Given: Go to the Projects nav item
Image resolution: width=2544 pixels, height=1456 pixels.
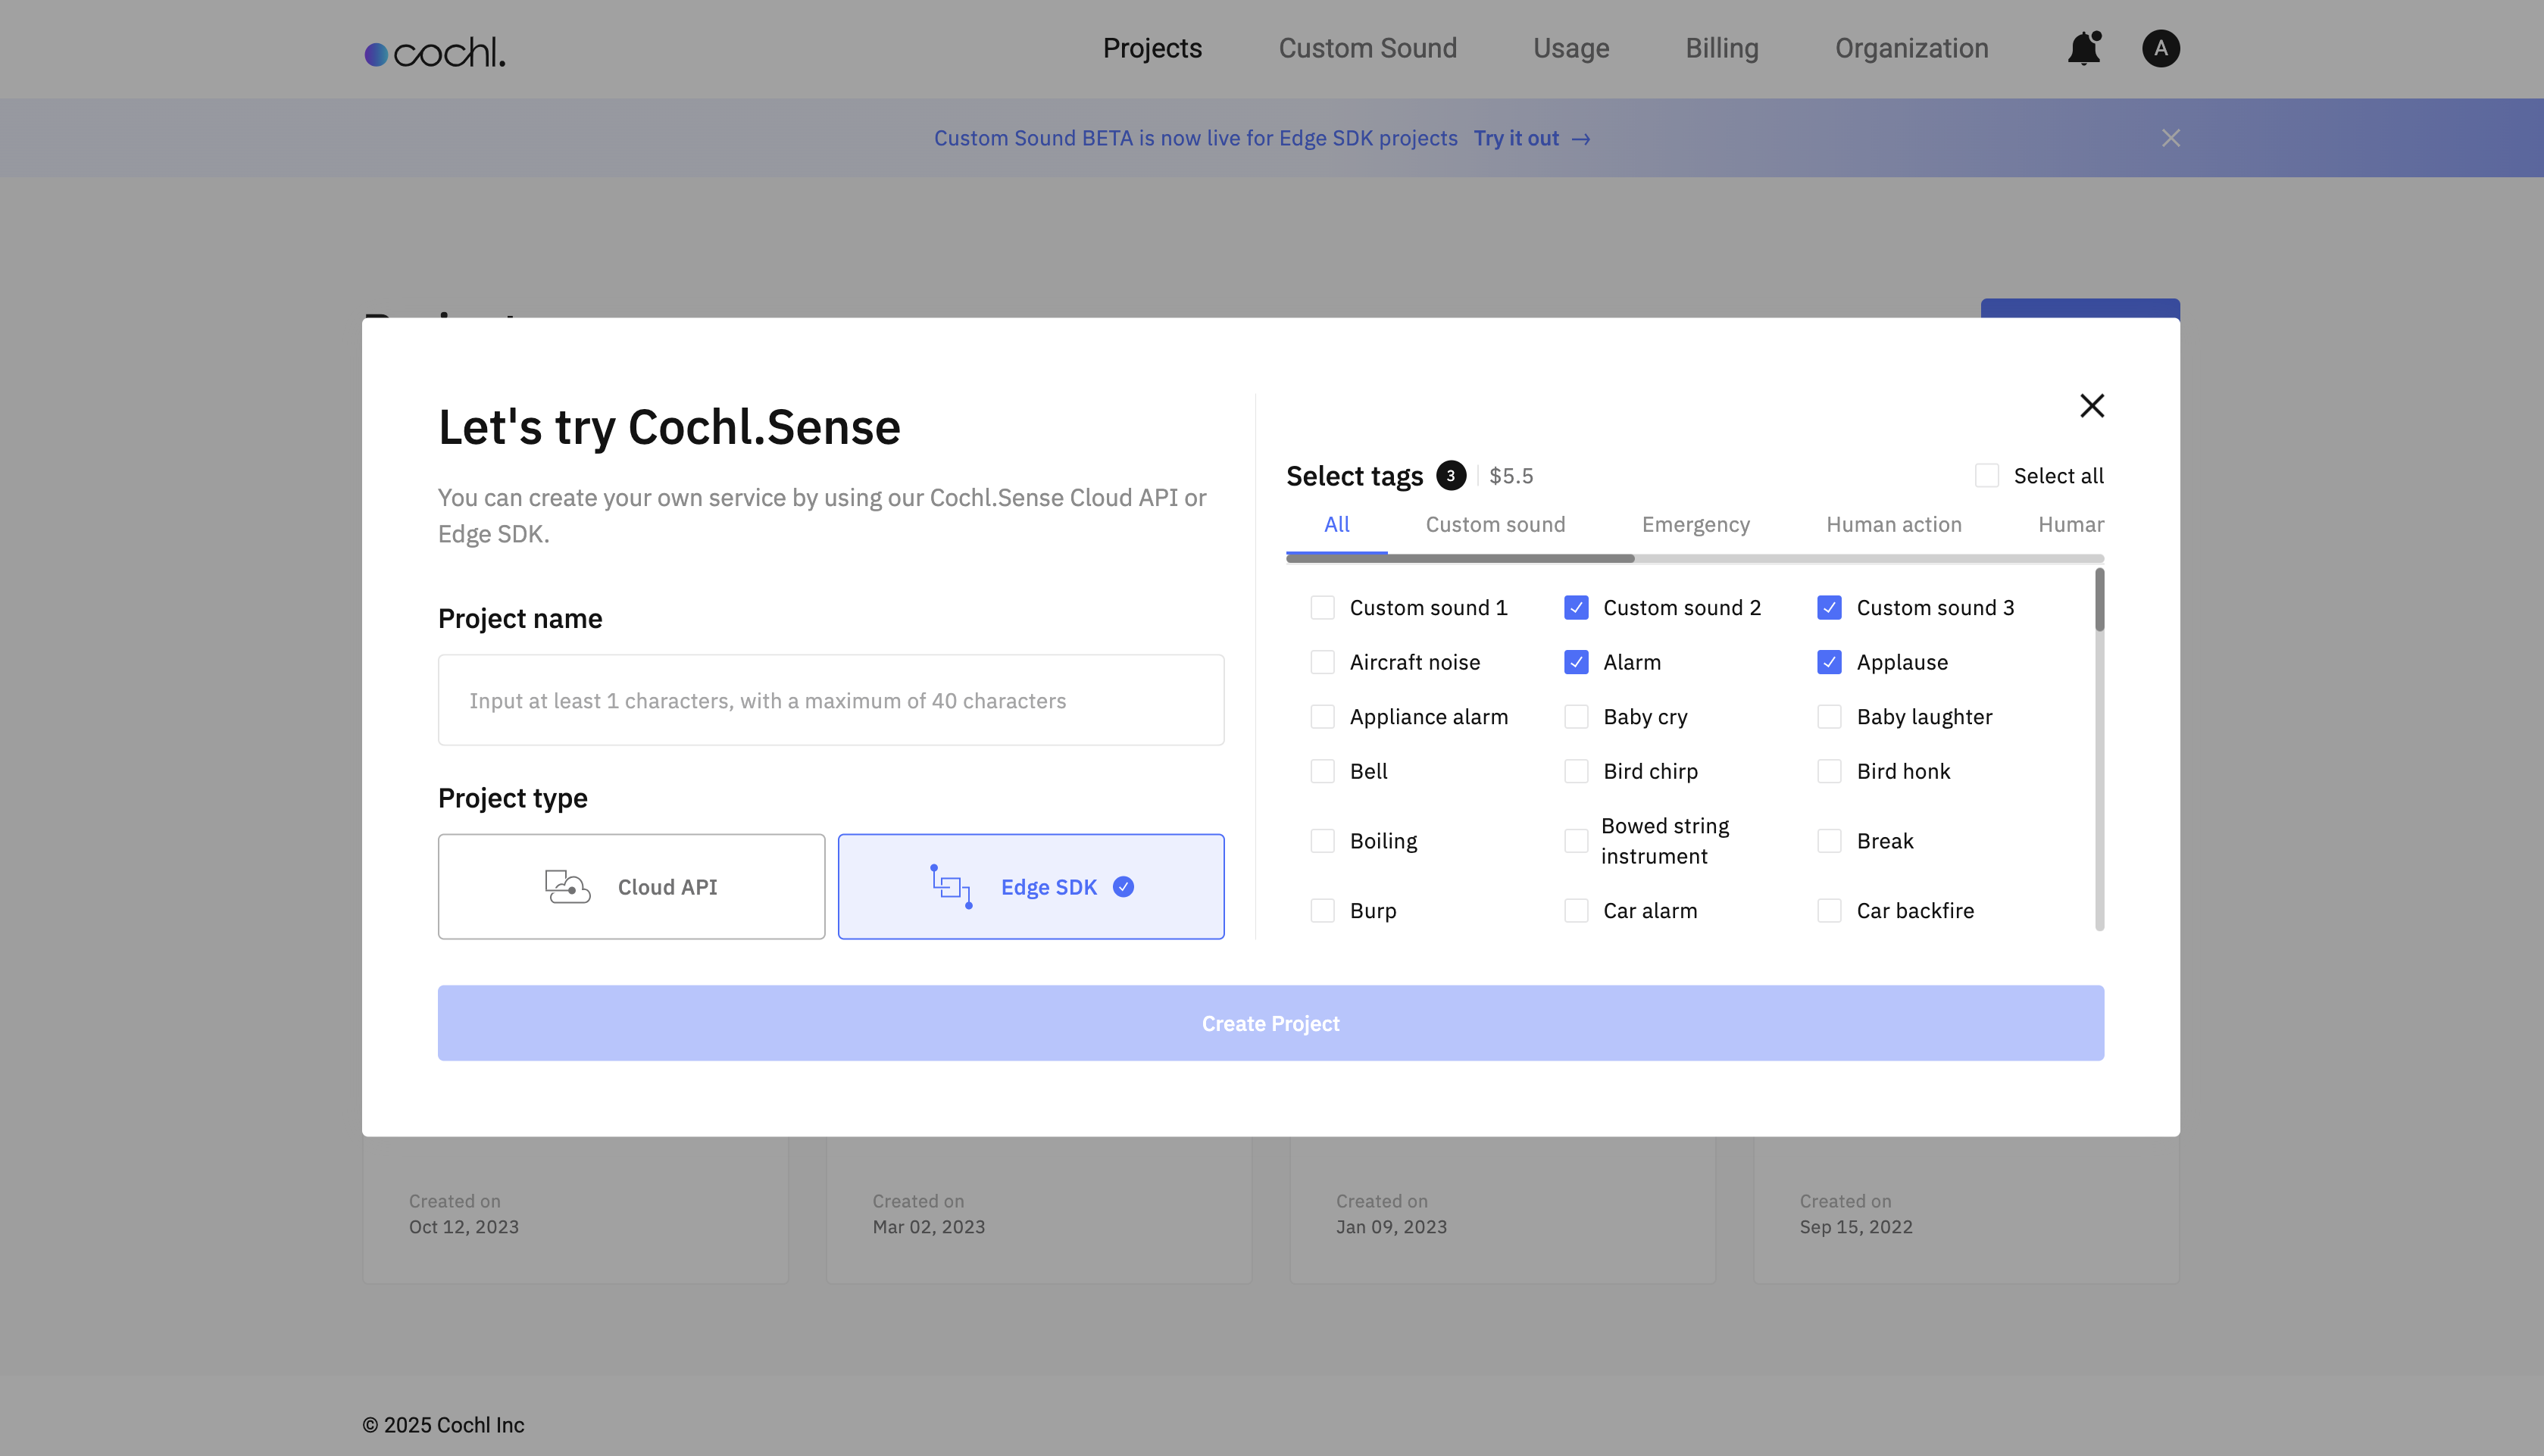Looking at the screenshot, I should pos(1152,48).
